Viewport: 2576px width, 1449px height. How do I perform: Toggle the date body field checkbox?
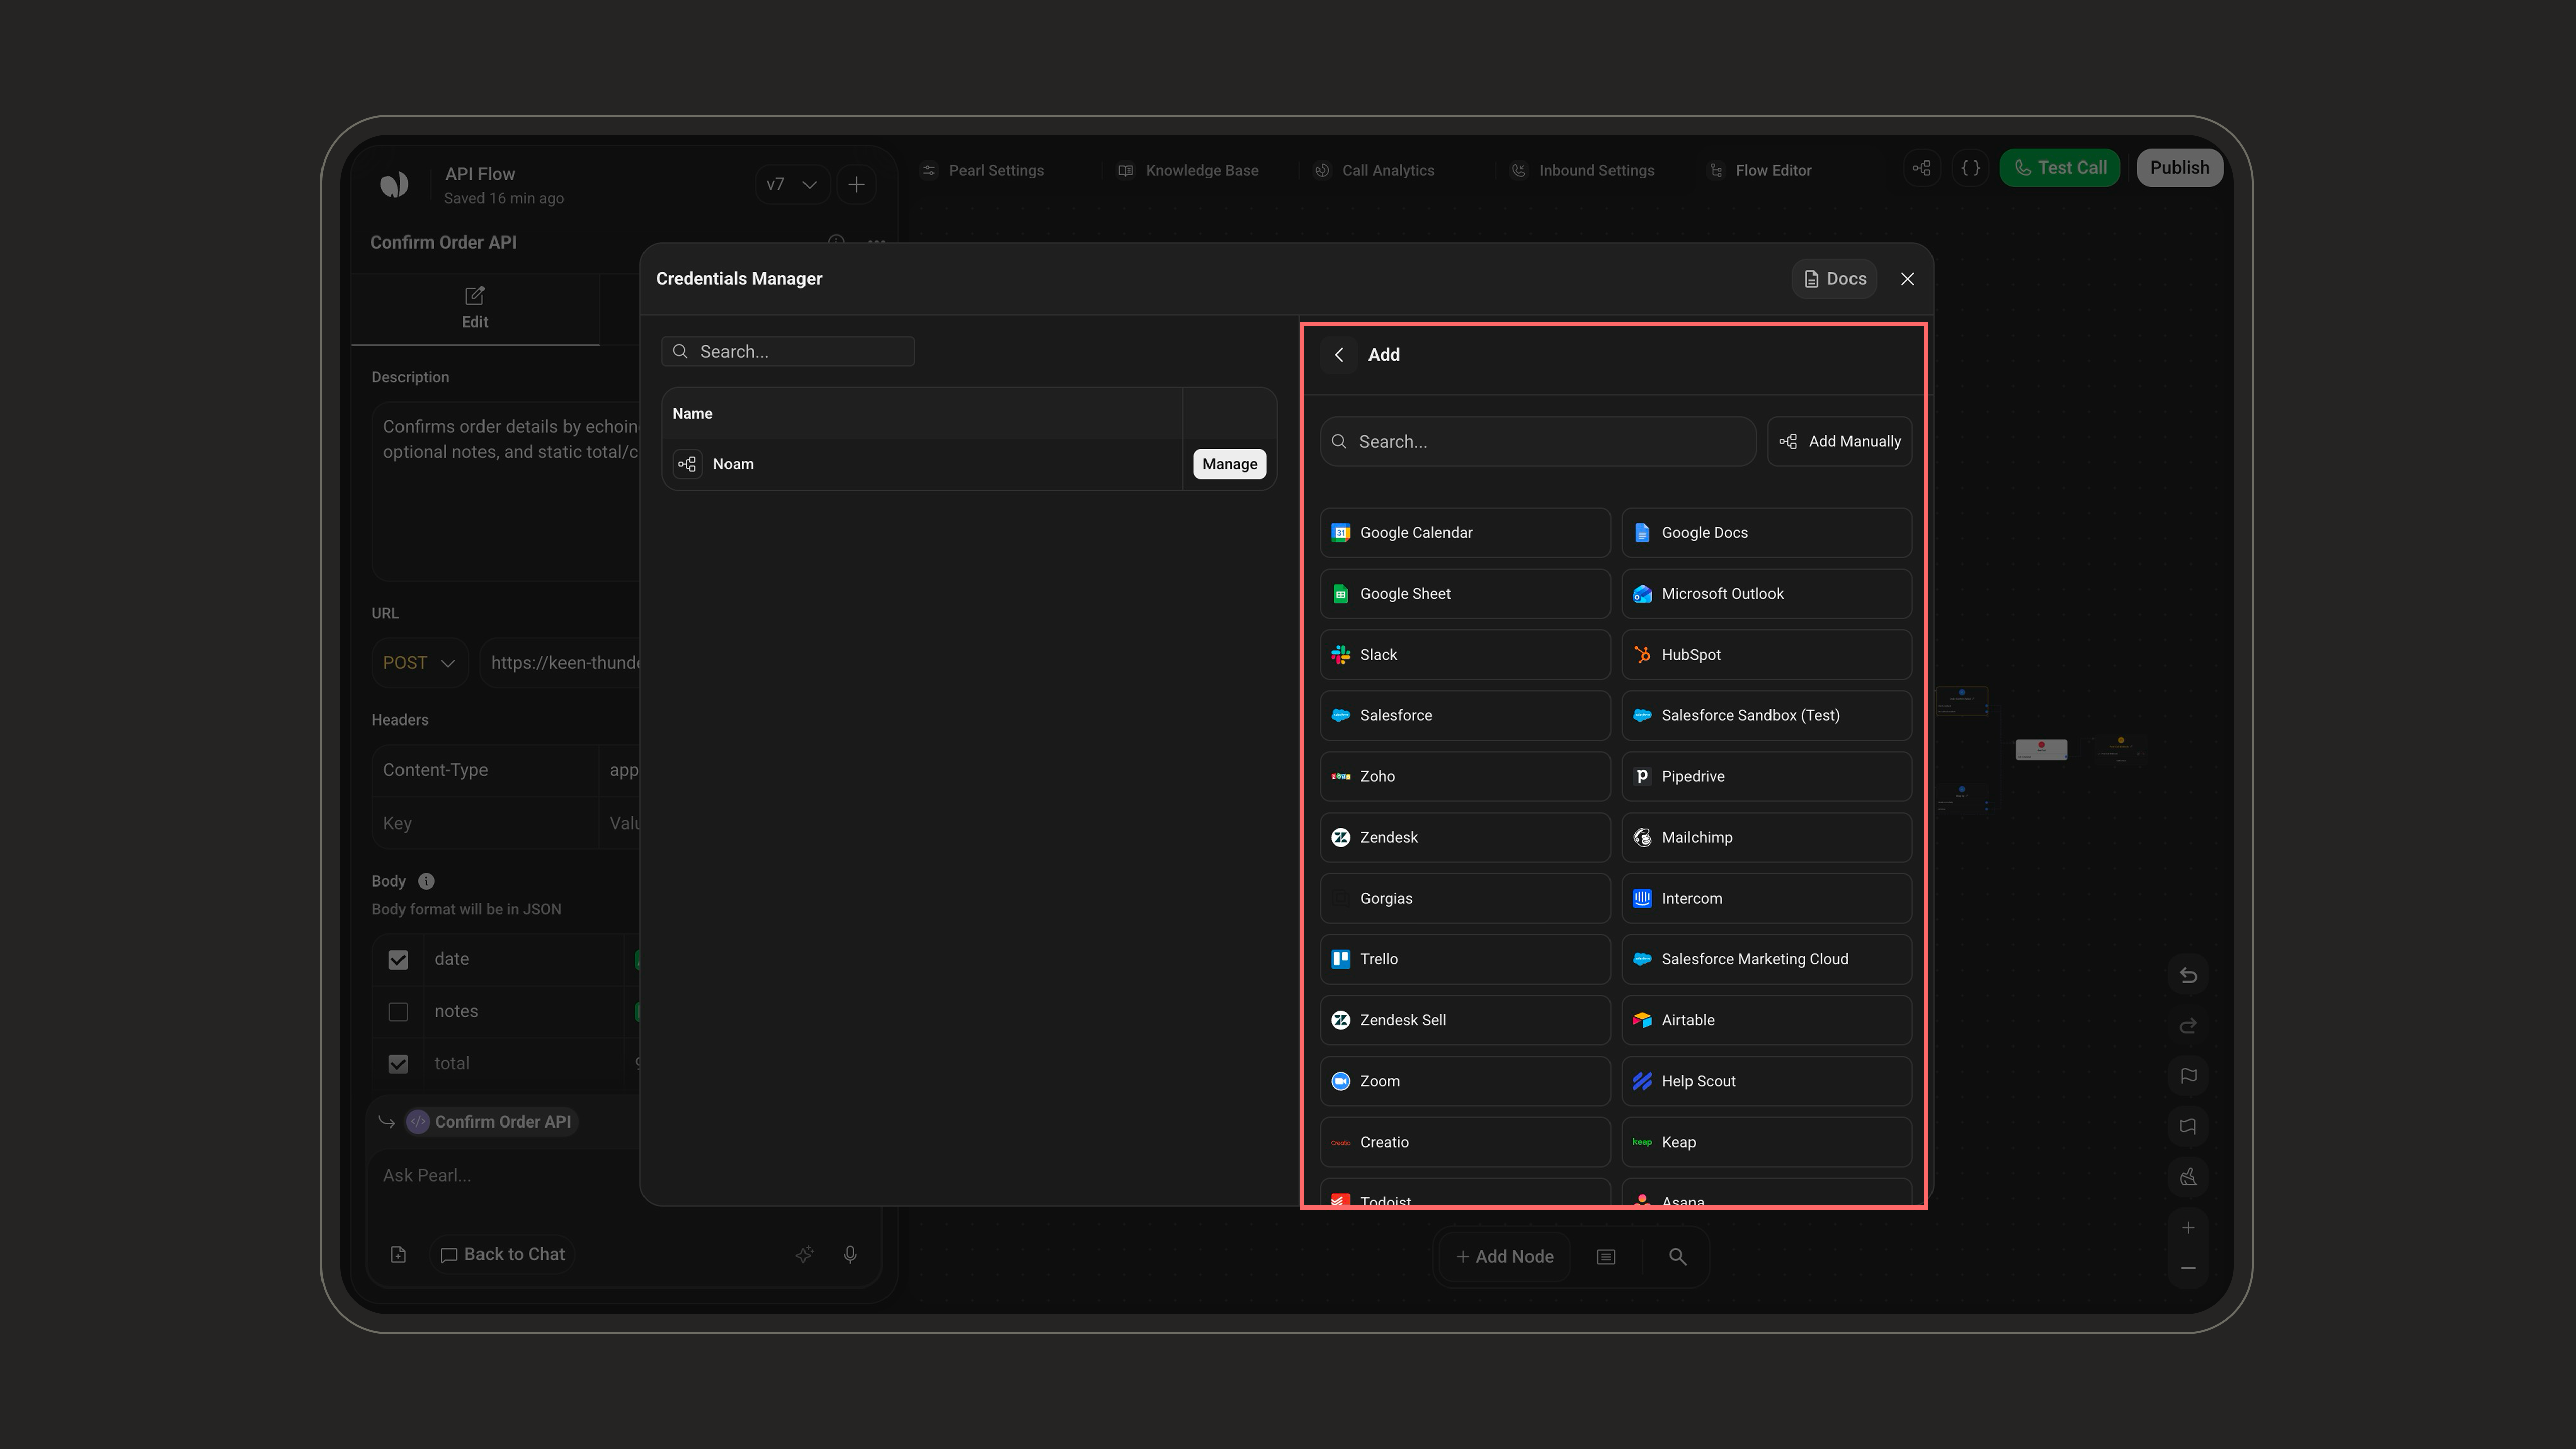point(398,960)
